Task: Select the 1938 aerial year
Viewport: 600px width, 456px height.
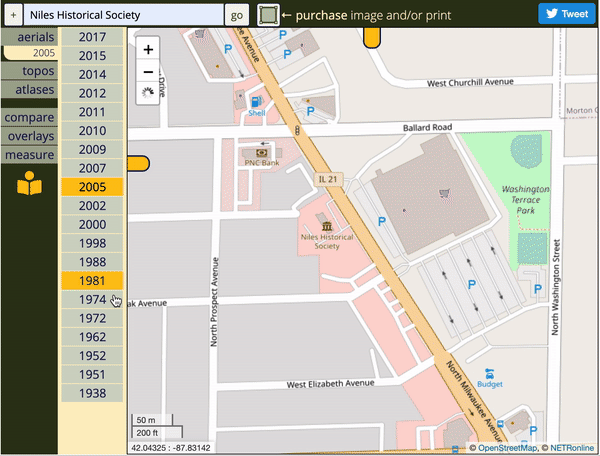Action: [x=92, y=393]
